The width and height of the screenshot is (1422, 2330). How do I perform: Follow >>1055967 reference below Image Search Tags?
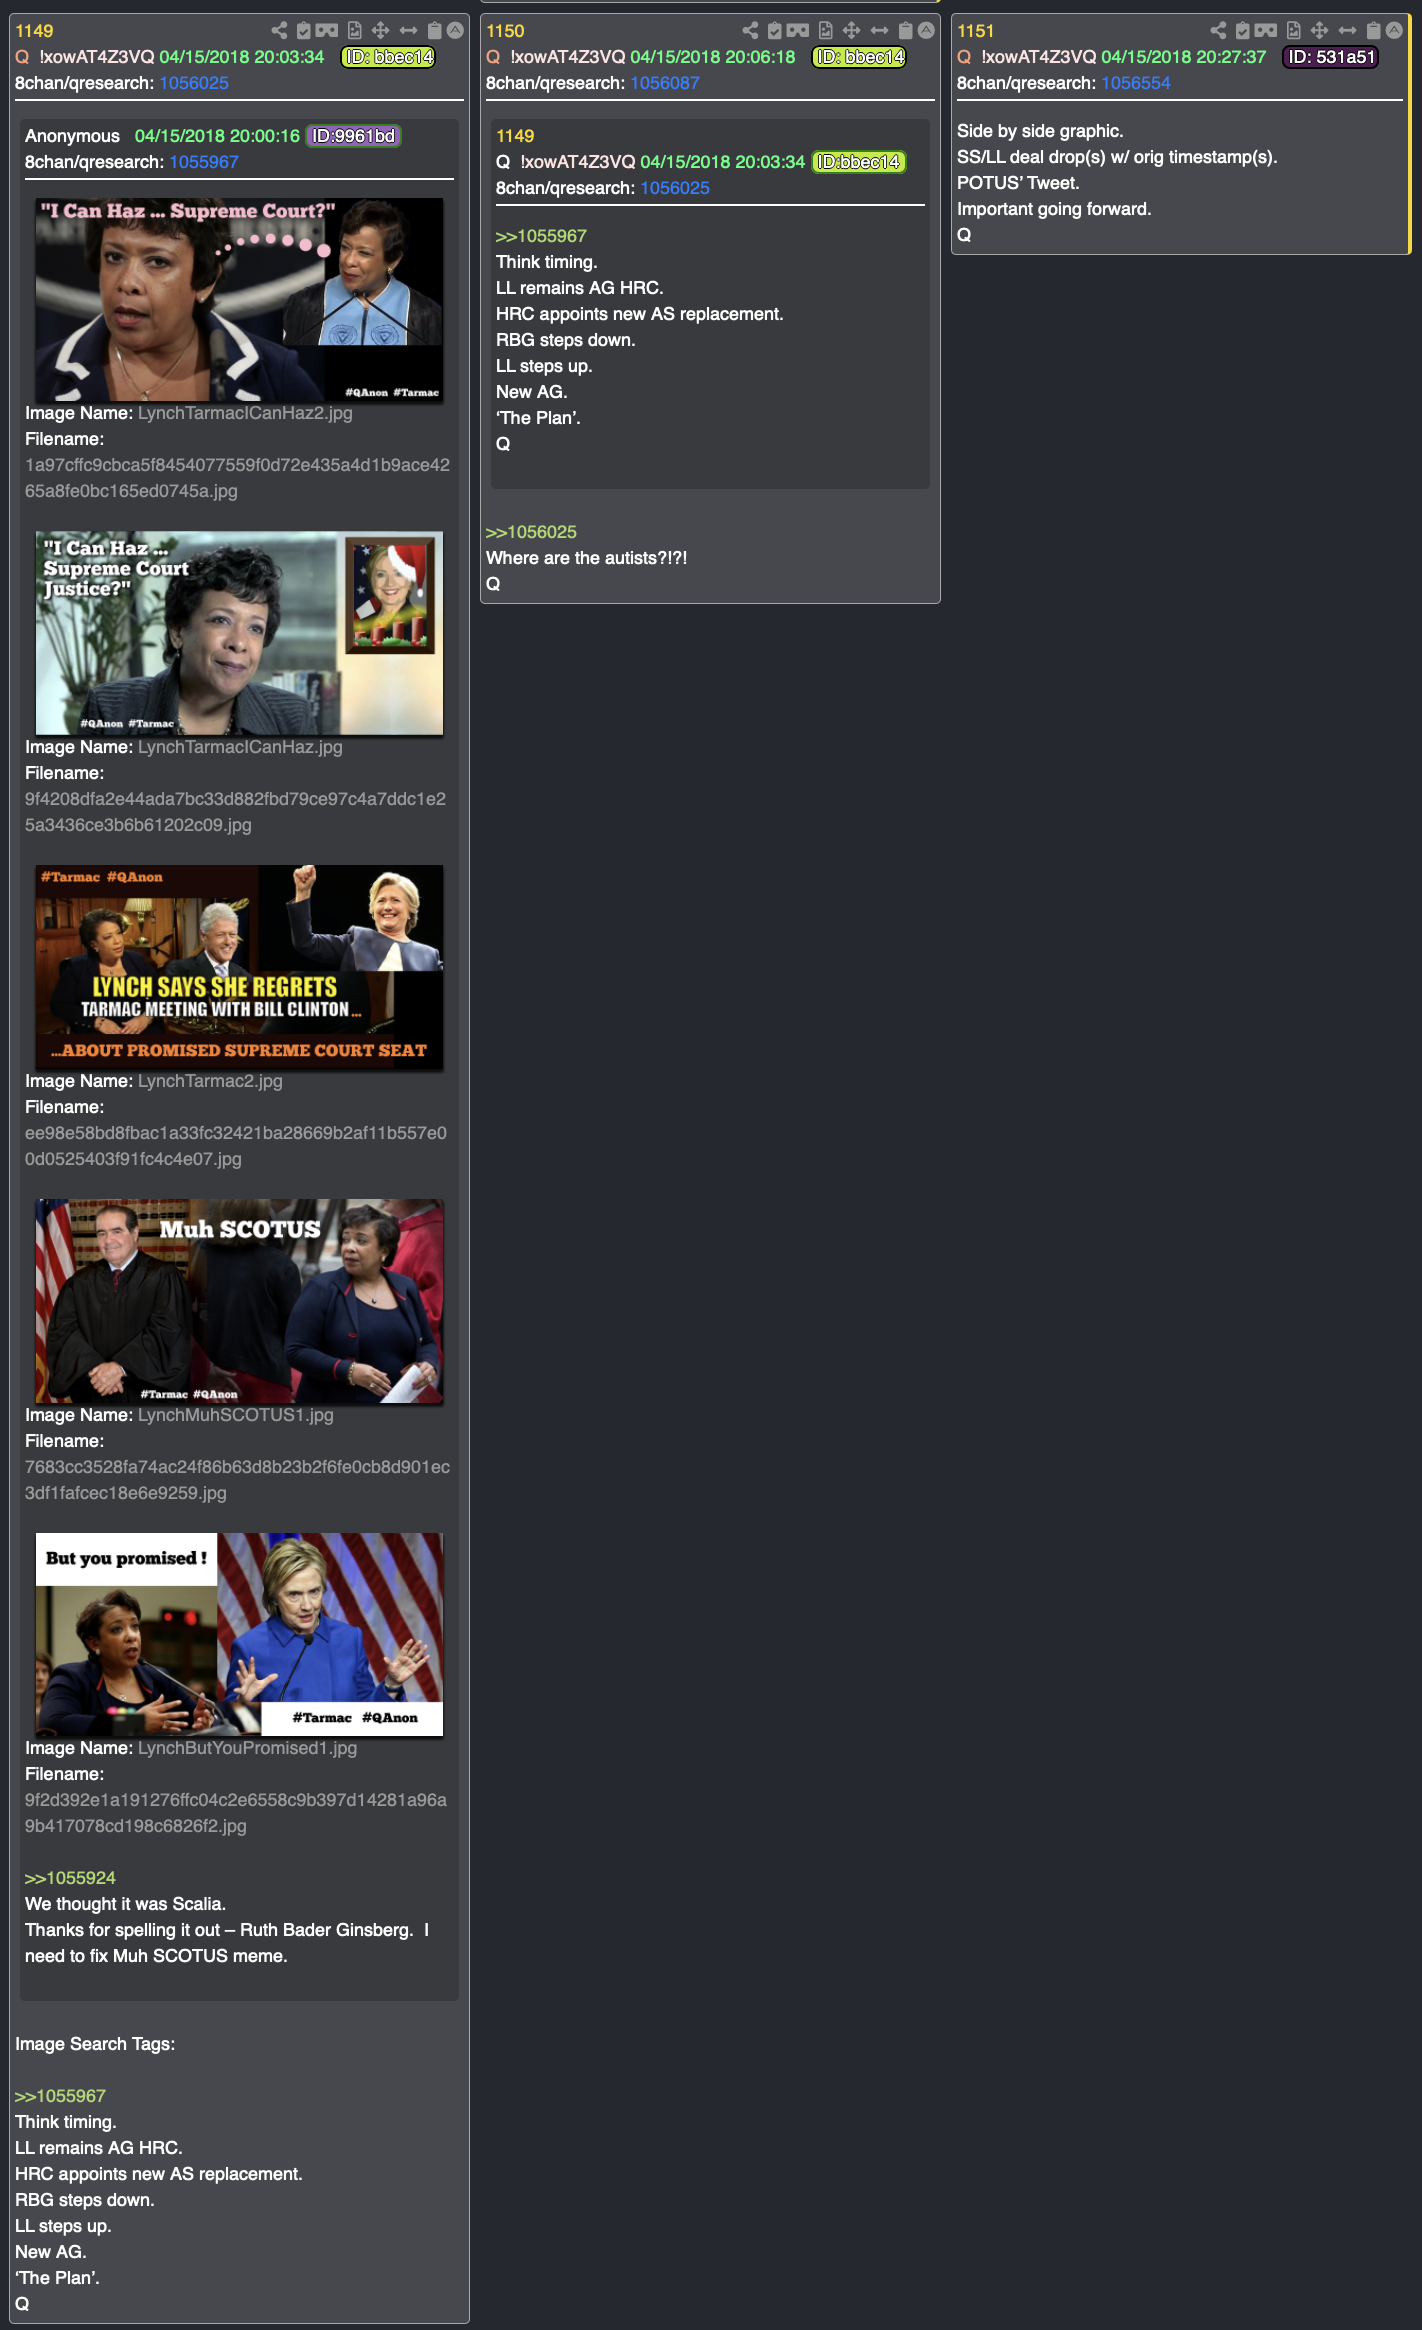(60, 2096)
